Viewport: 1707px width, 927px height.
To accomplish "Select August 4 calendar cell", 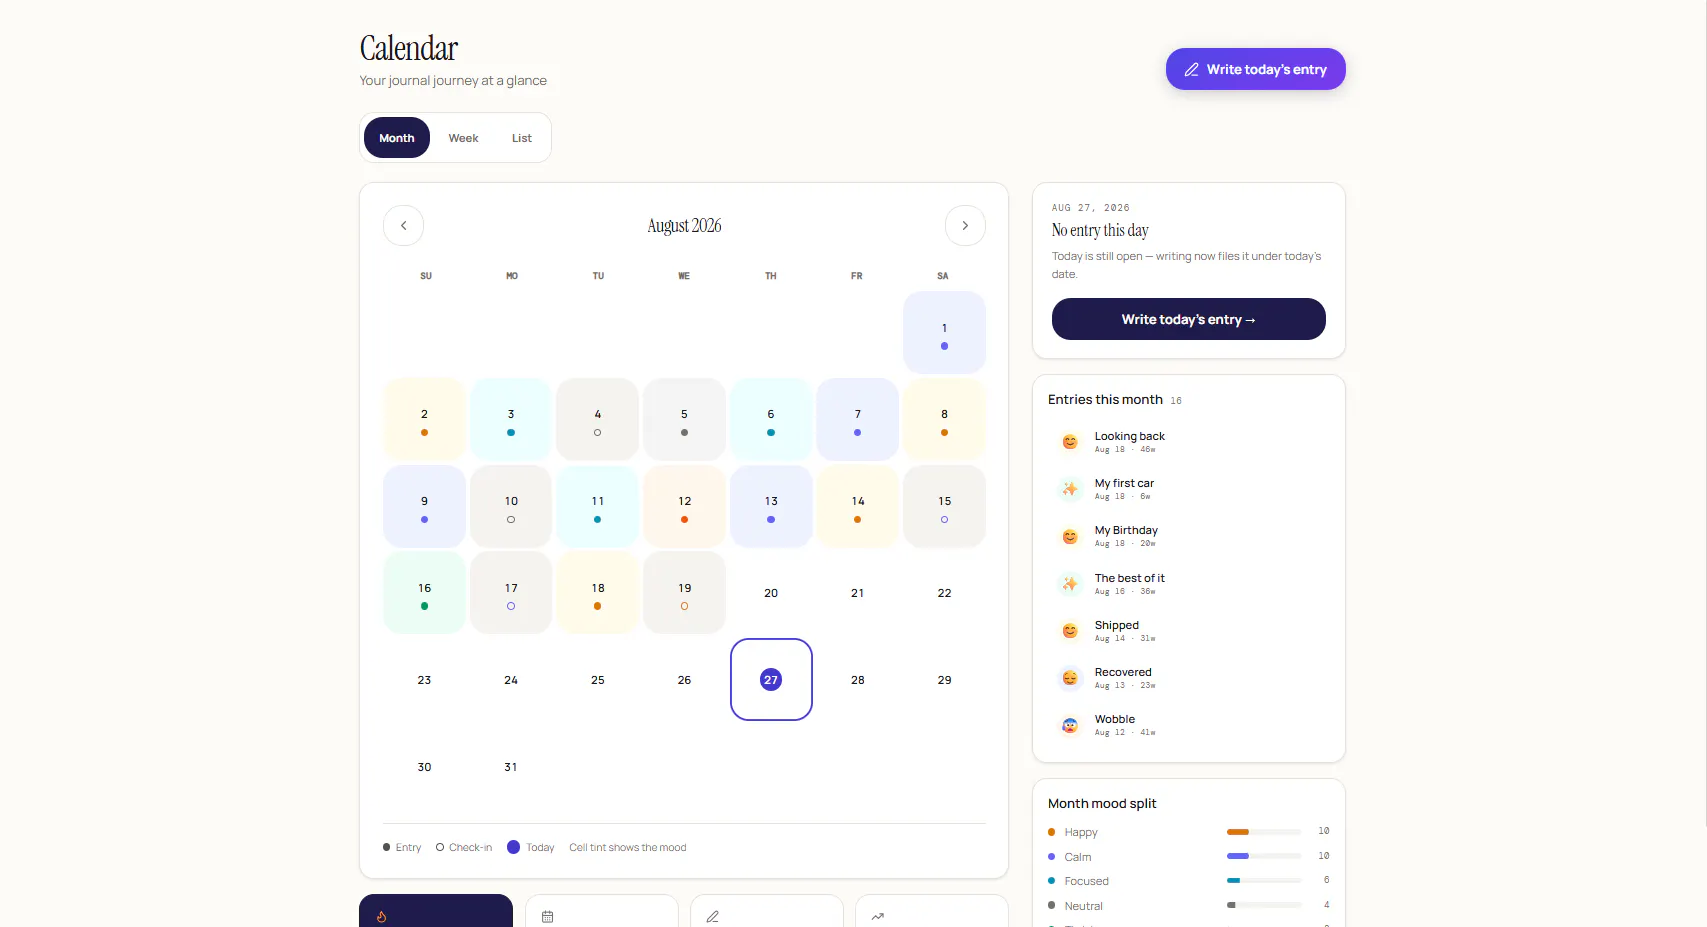I will (x=597, y=419).
